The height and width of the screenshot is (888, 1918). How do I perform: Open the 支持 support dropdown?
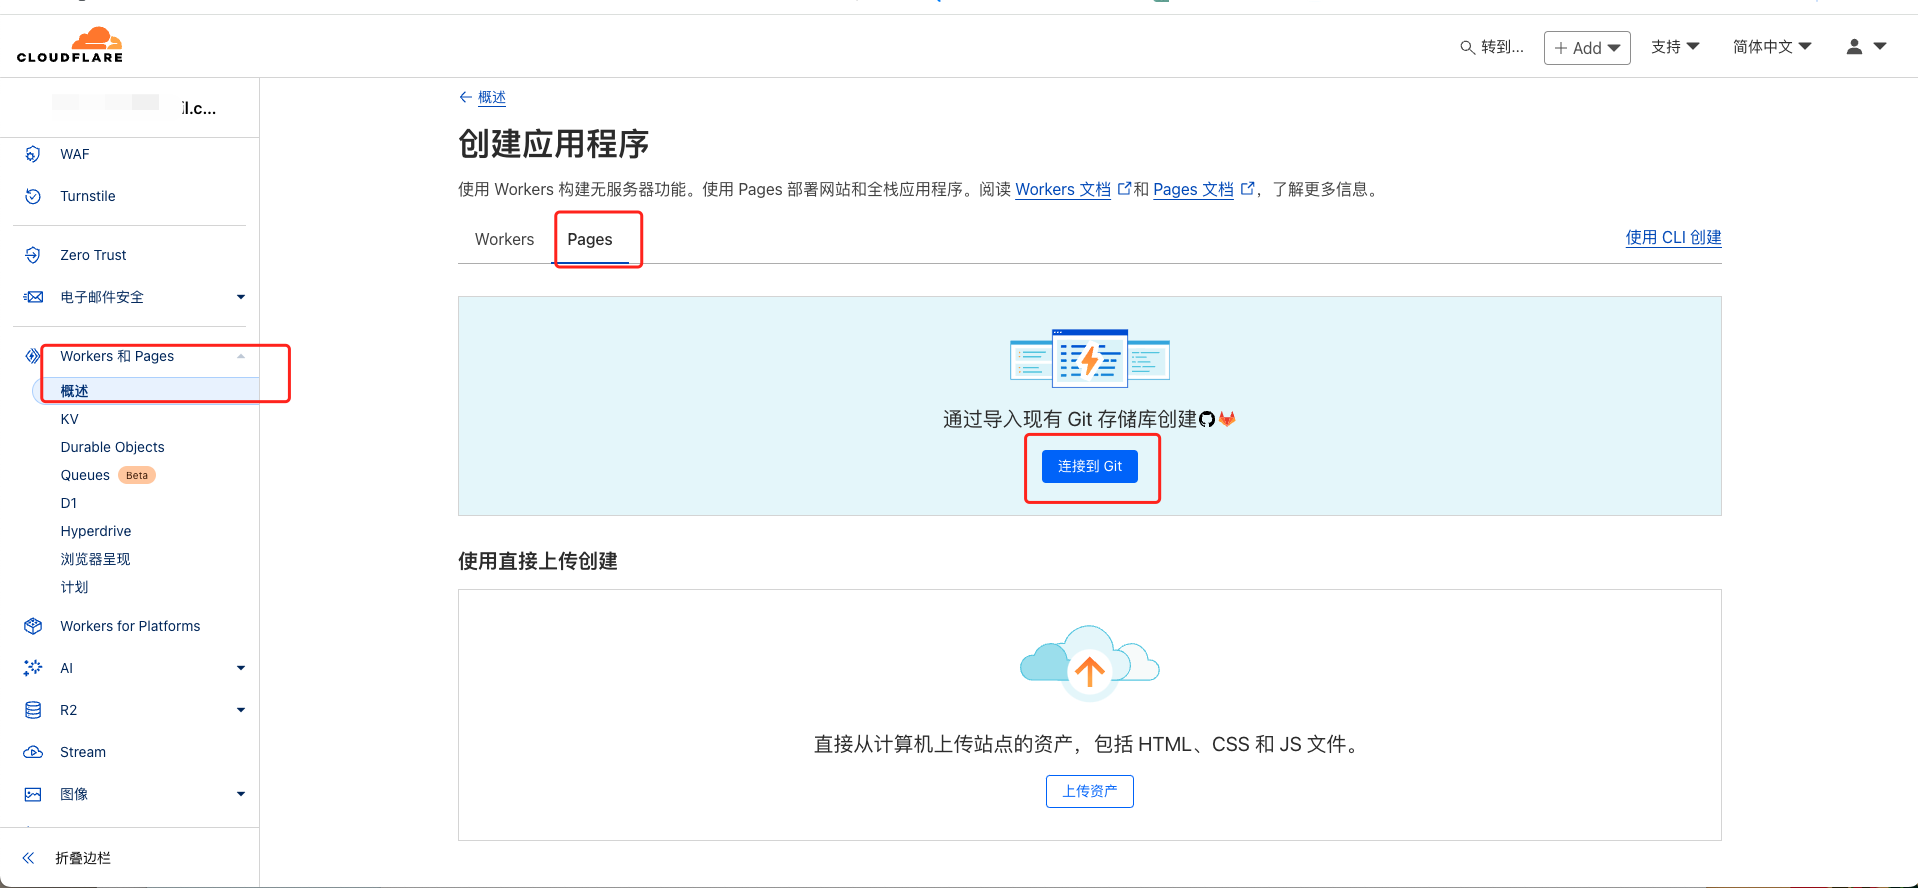click(x=1675, y=47)
